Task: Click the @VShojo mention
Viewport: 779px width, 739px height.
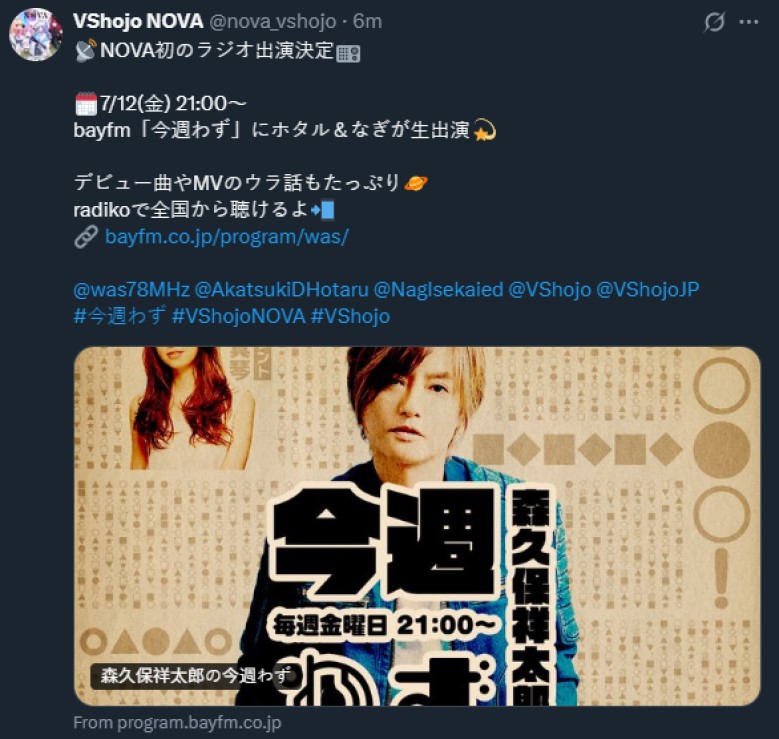Action: 549,289
